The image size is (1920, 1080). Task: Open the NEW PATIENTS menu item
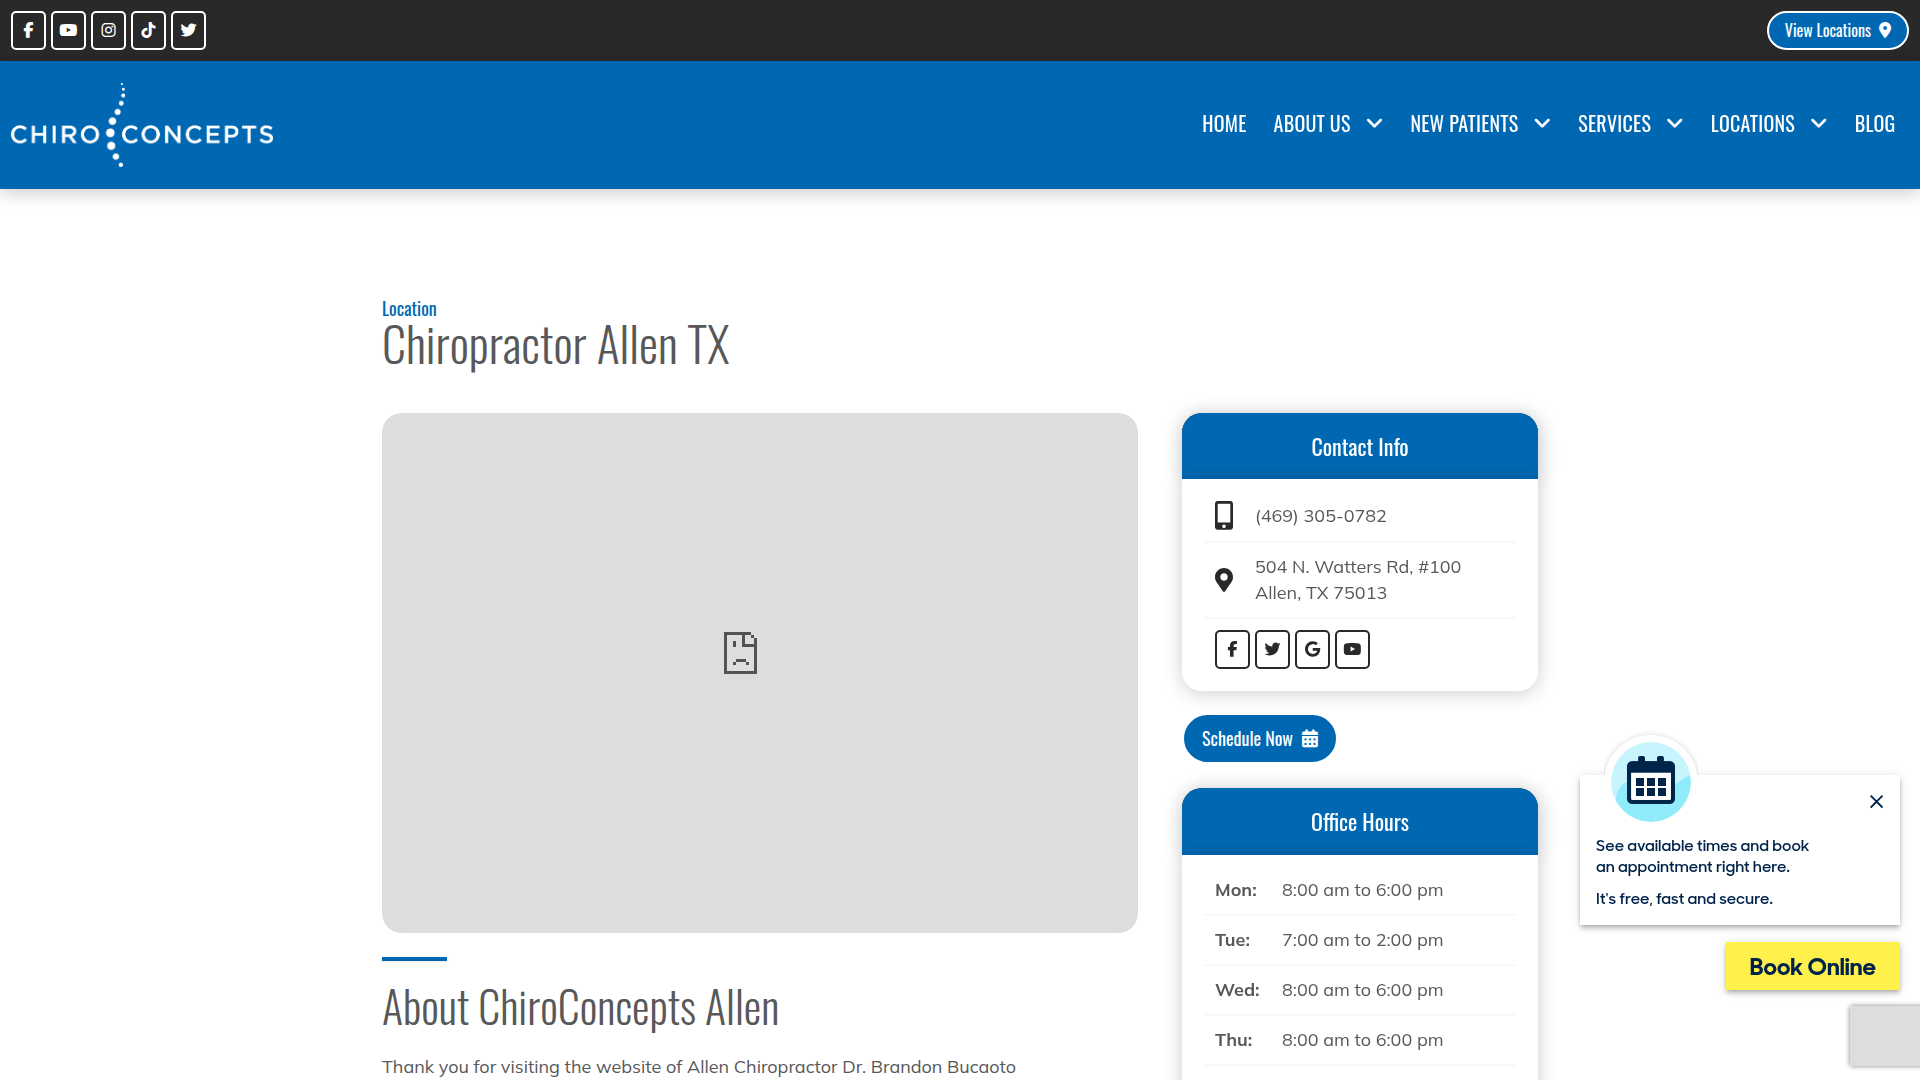coord(1464,124)
